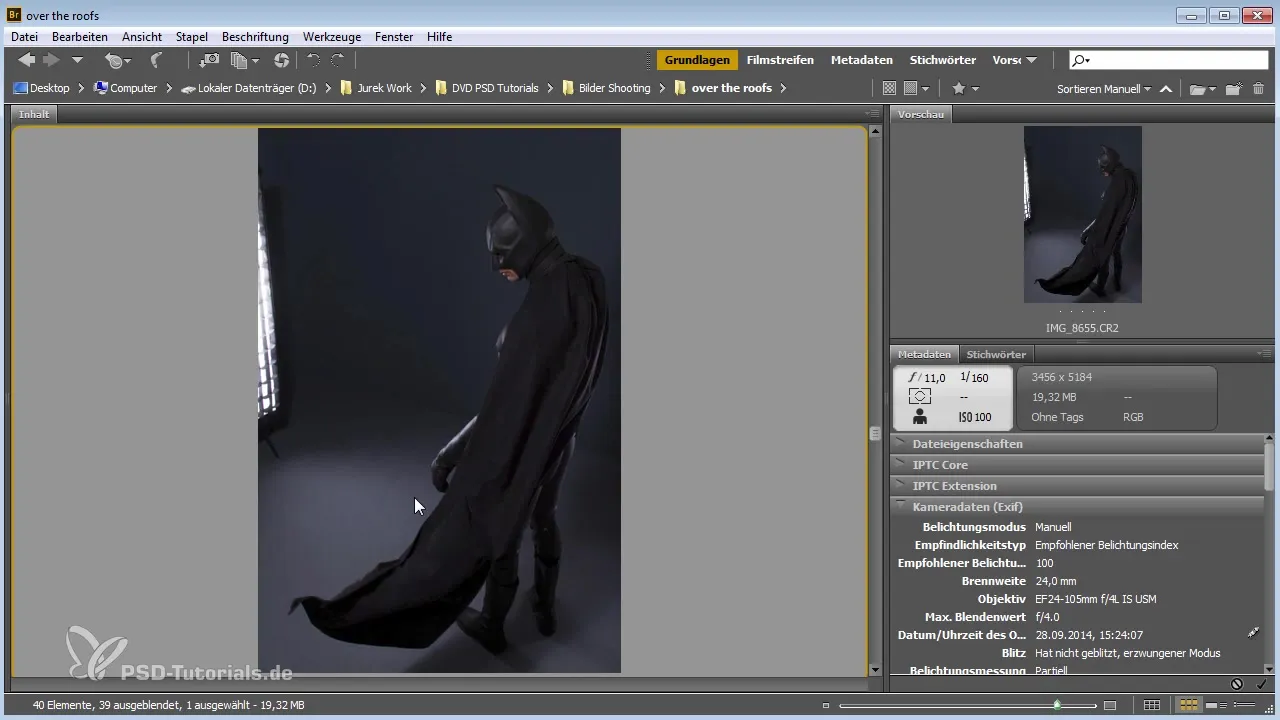Open the Hilfe menu
Screen dimensions: 1280x720
[x=439, y=37]
